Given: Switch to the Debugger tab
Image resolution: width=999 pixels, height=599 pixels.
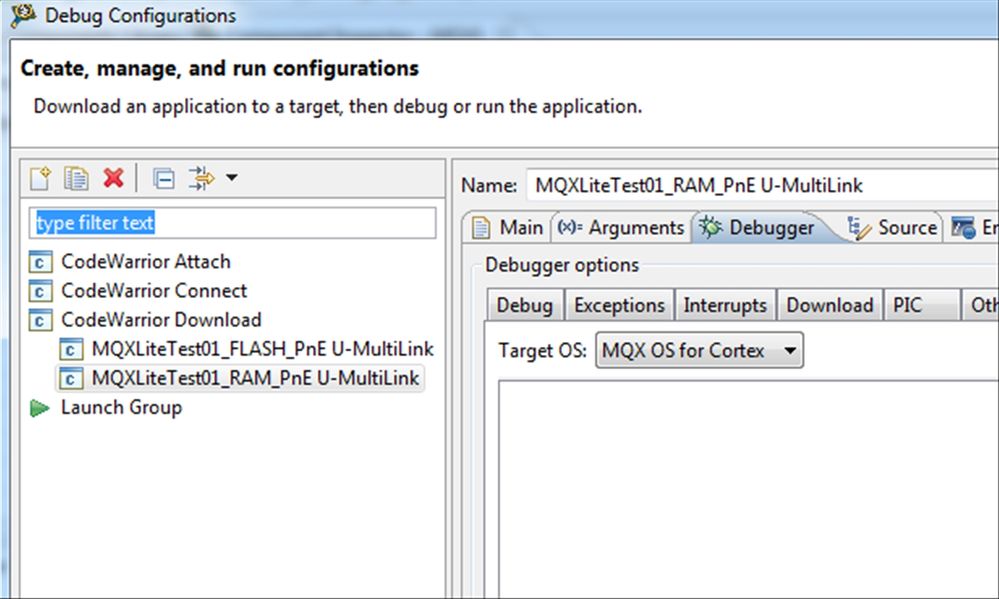Looking at the screenshot, I should click(758, 227).
